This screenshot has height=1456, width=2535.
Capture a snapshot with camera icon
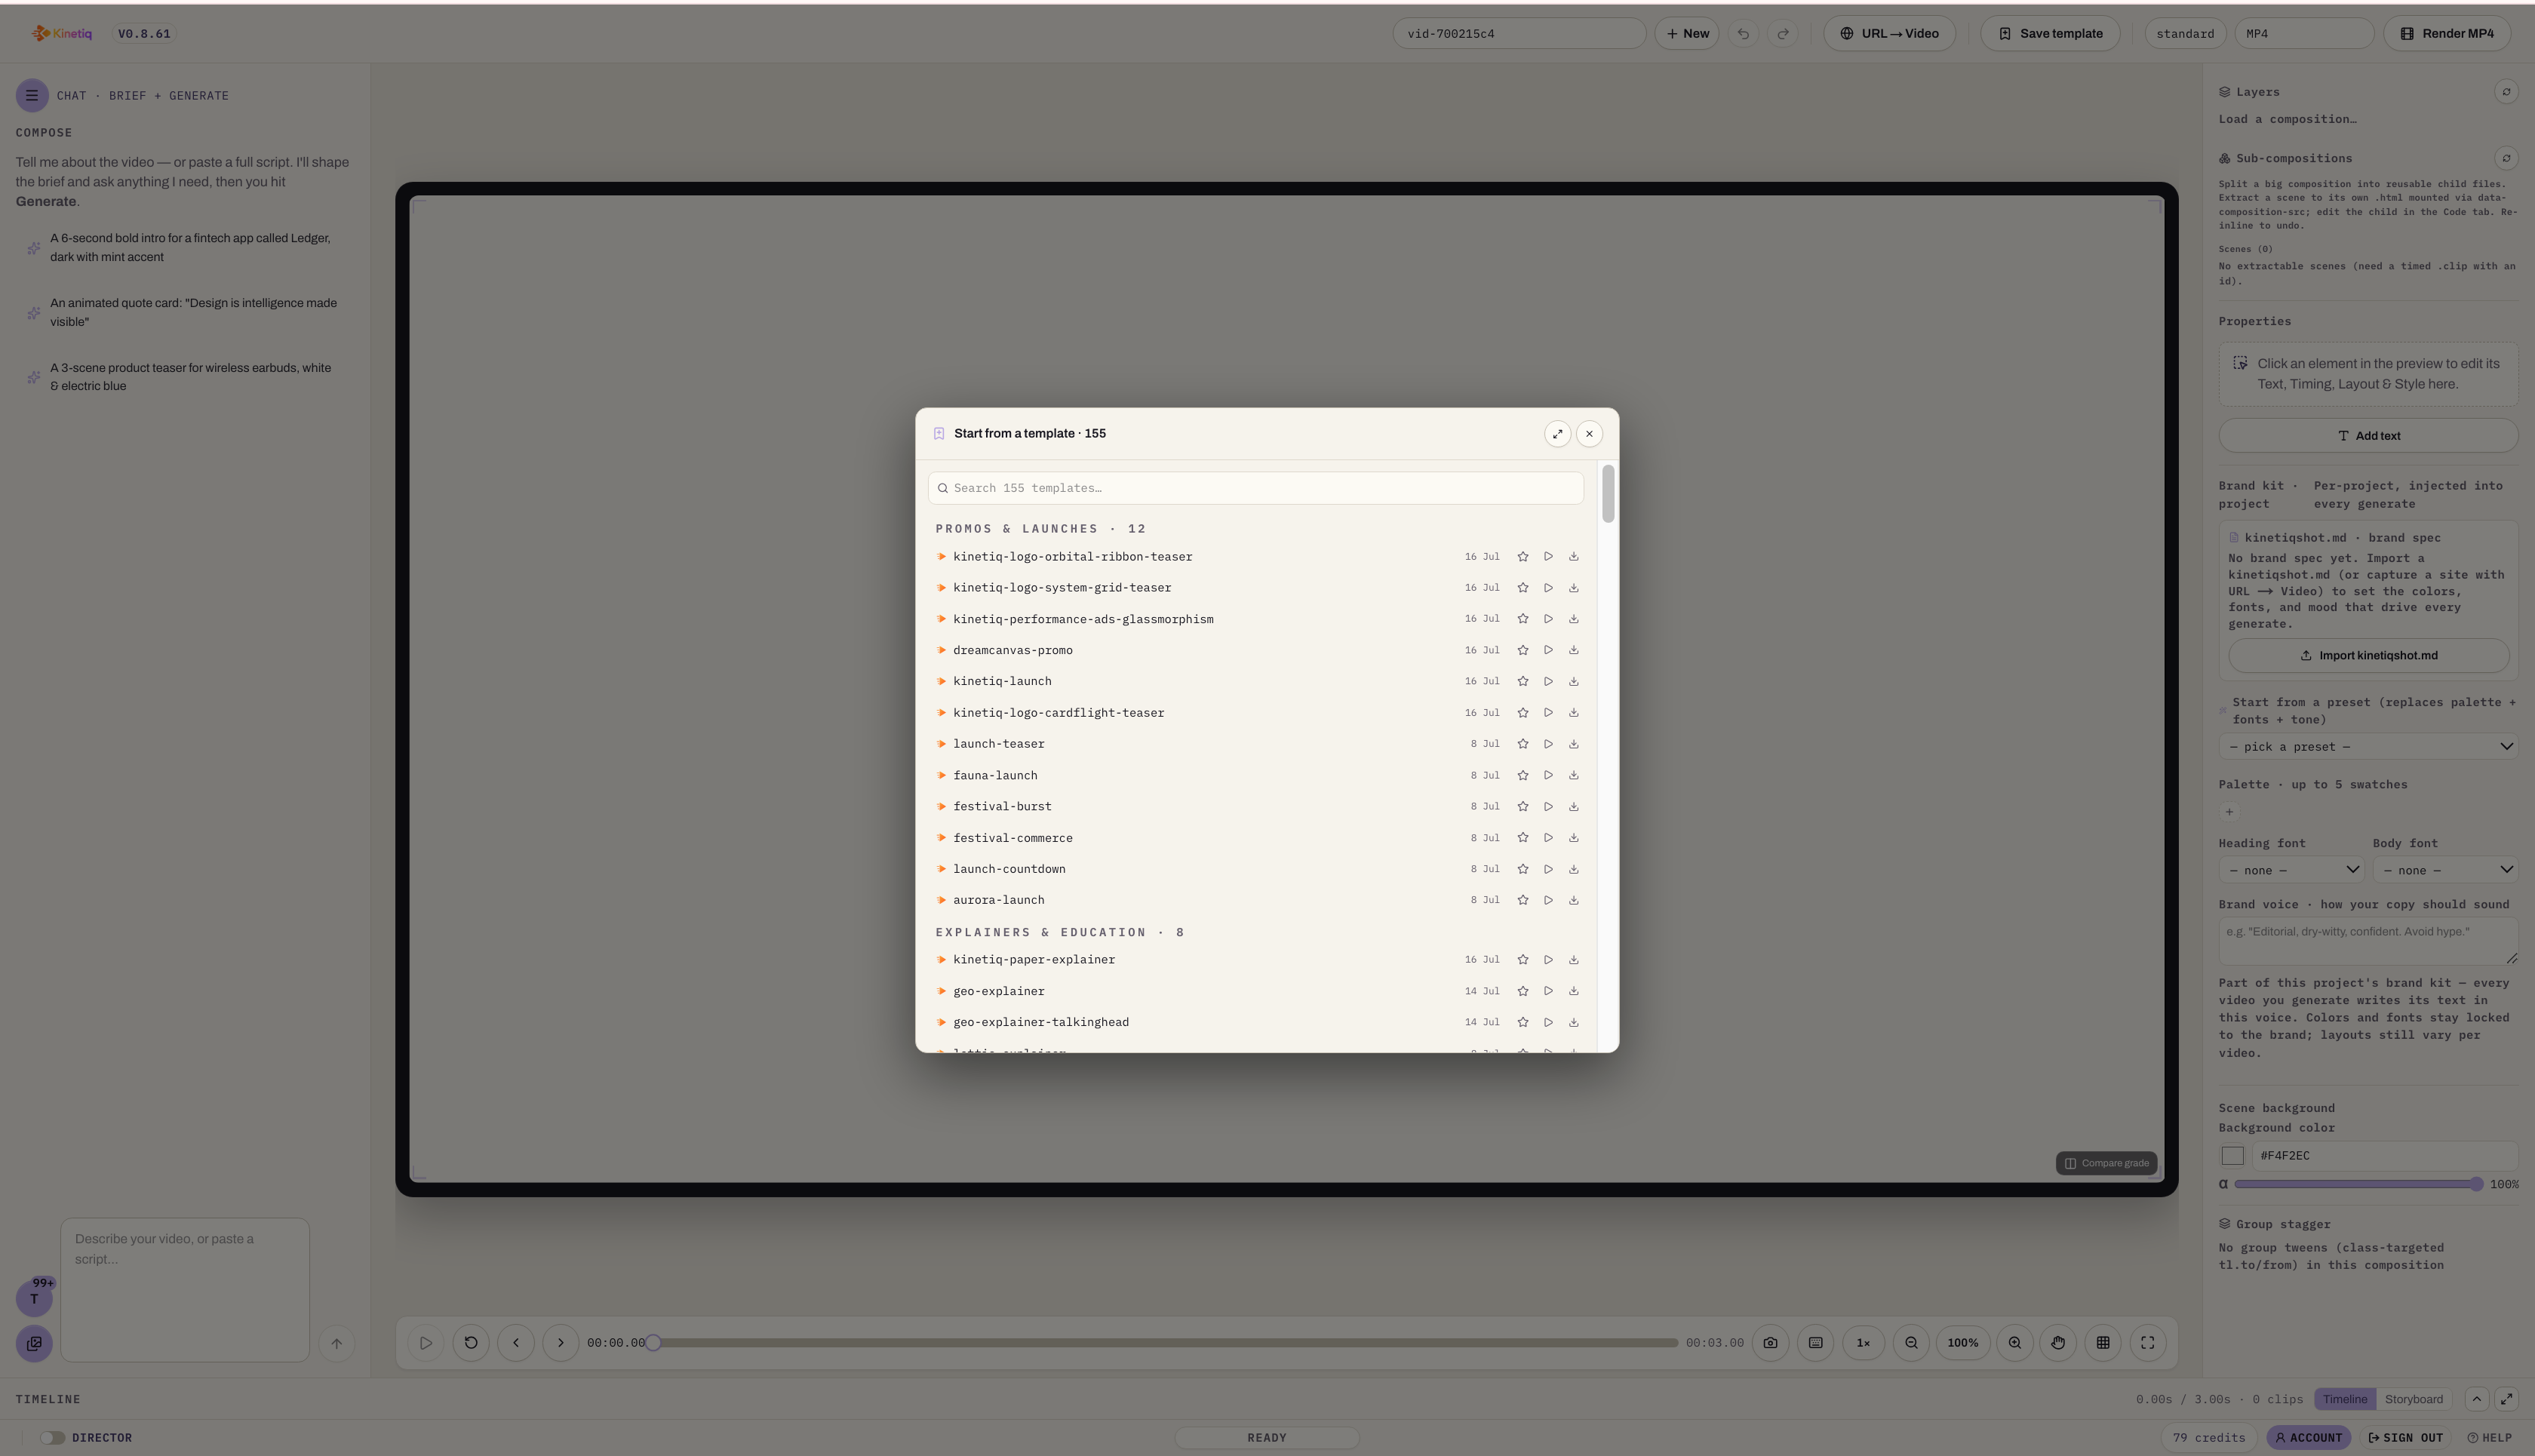tap(1770, 1343)
